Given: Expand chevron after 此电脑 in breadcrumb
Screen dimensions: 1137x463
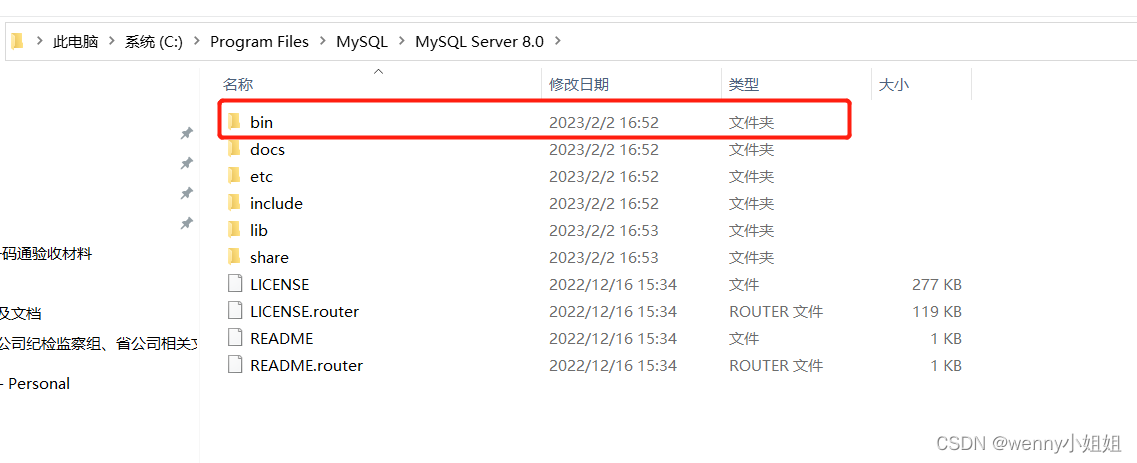Looking at the screenshot, I should click(x=111, y=41).
